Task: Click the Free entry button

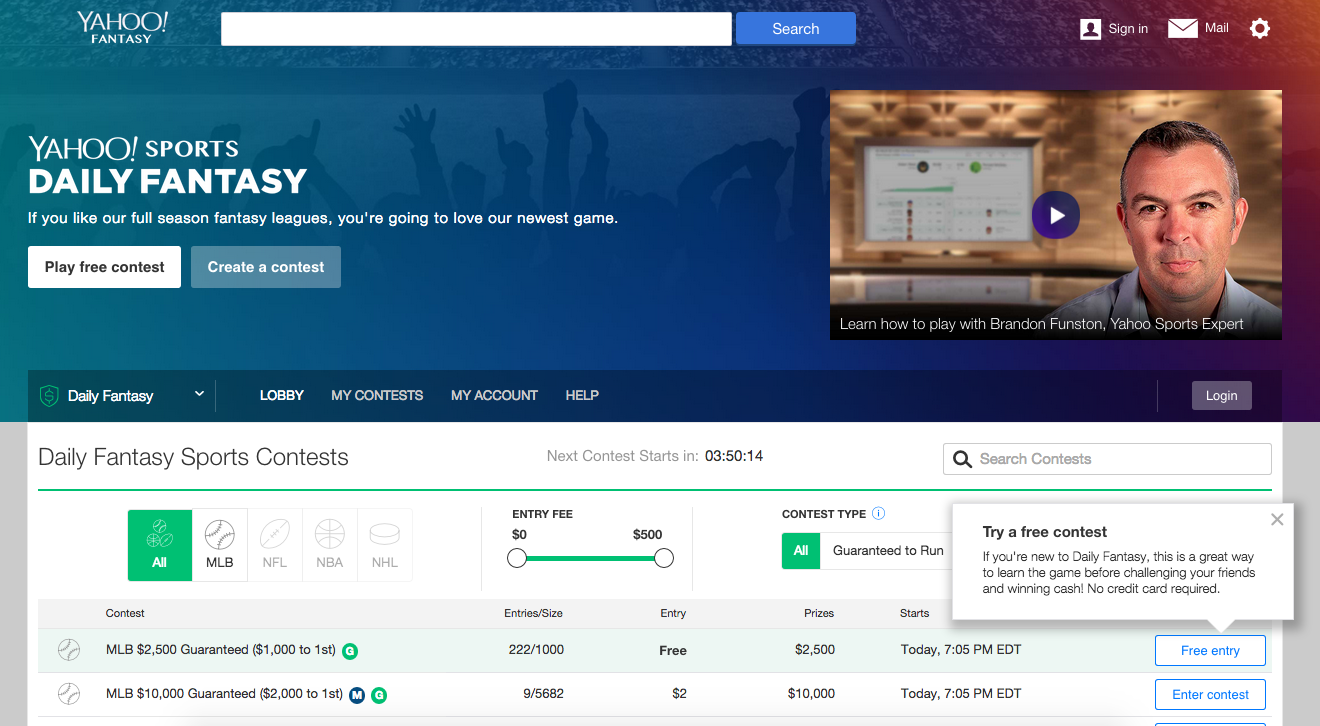Action: coord(1210,651)
